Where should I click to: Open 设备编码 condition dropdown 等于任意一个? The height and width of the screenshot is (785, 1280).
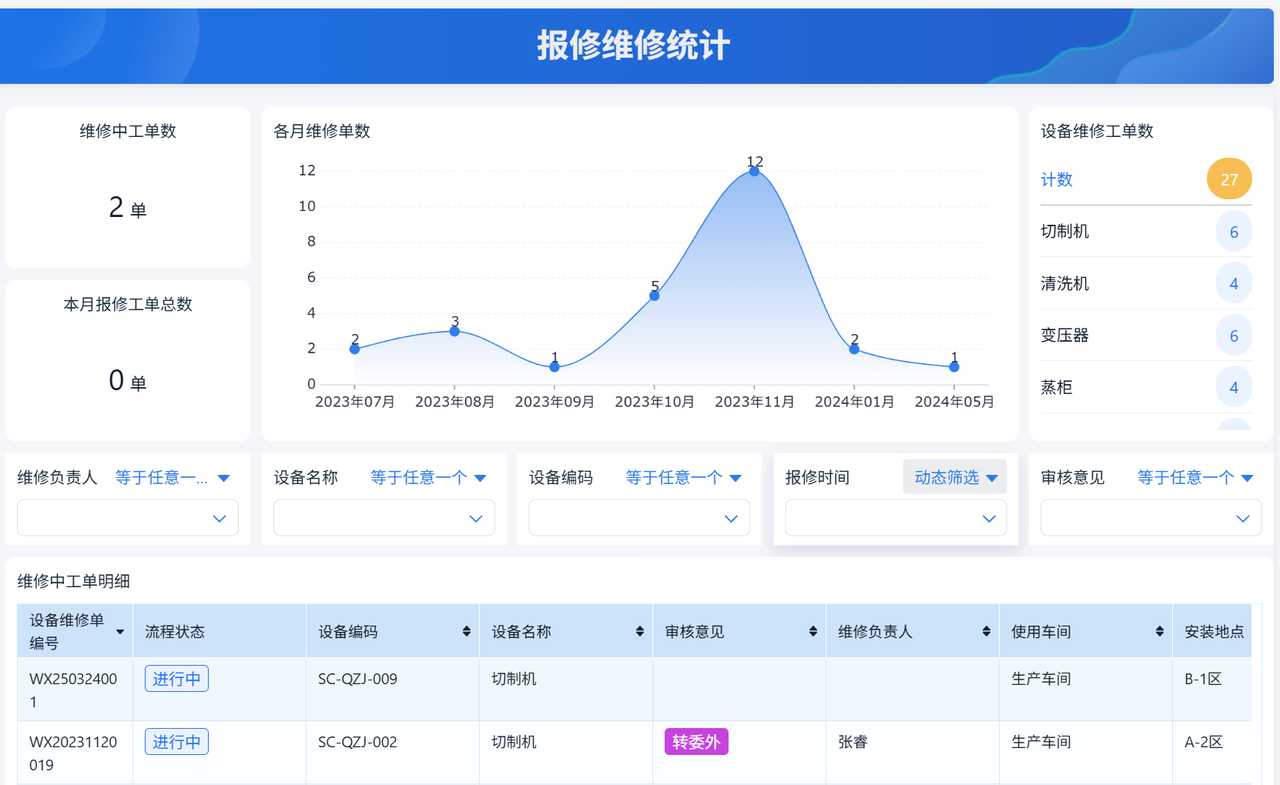[x=684, y=478]
